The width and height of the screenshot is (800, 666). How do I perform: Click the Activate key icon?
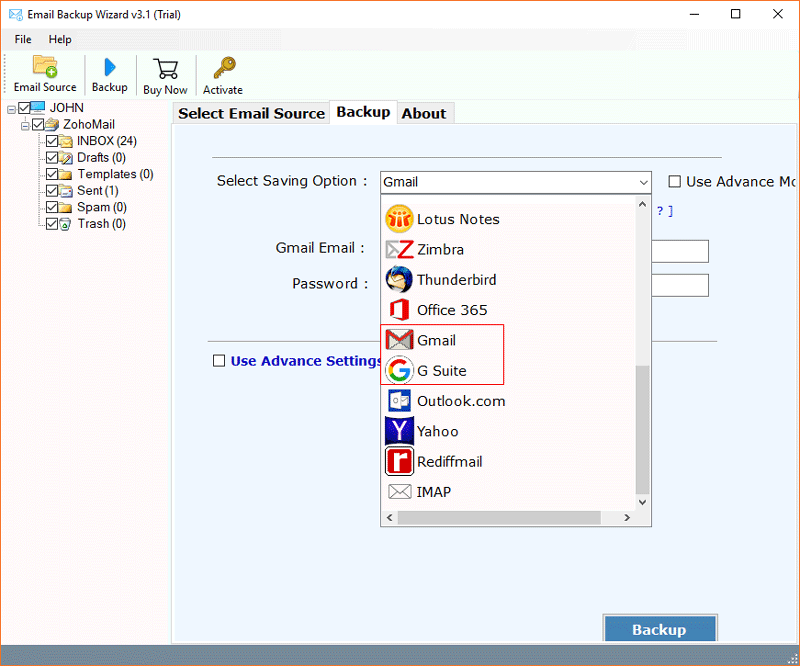tap(224, 68)
